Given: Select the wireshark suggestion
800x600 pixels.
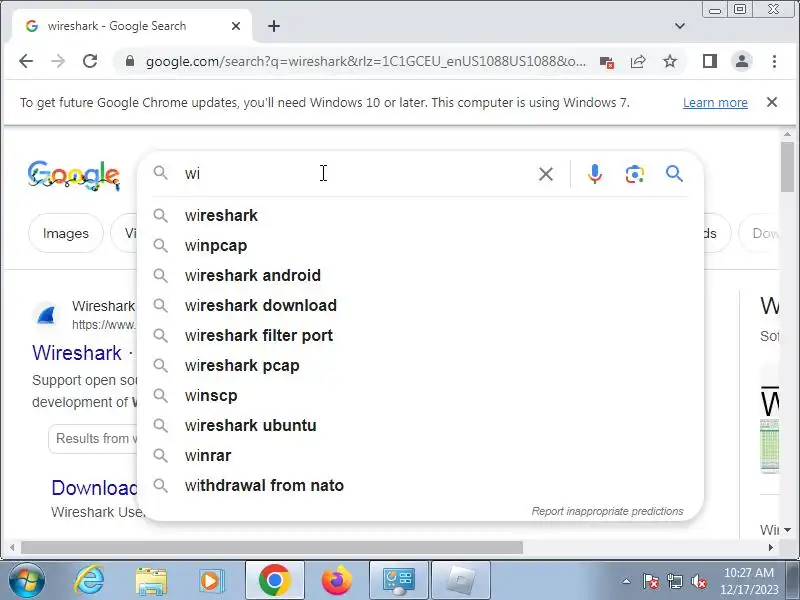Looking at the screenshot, I should pos(420,215).
